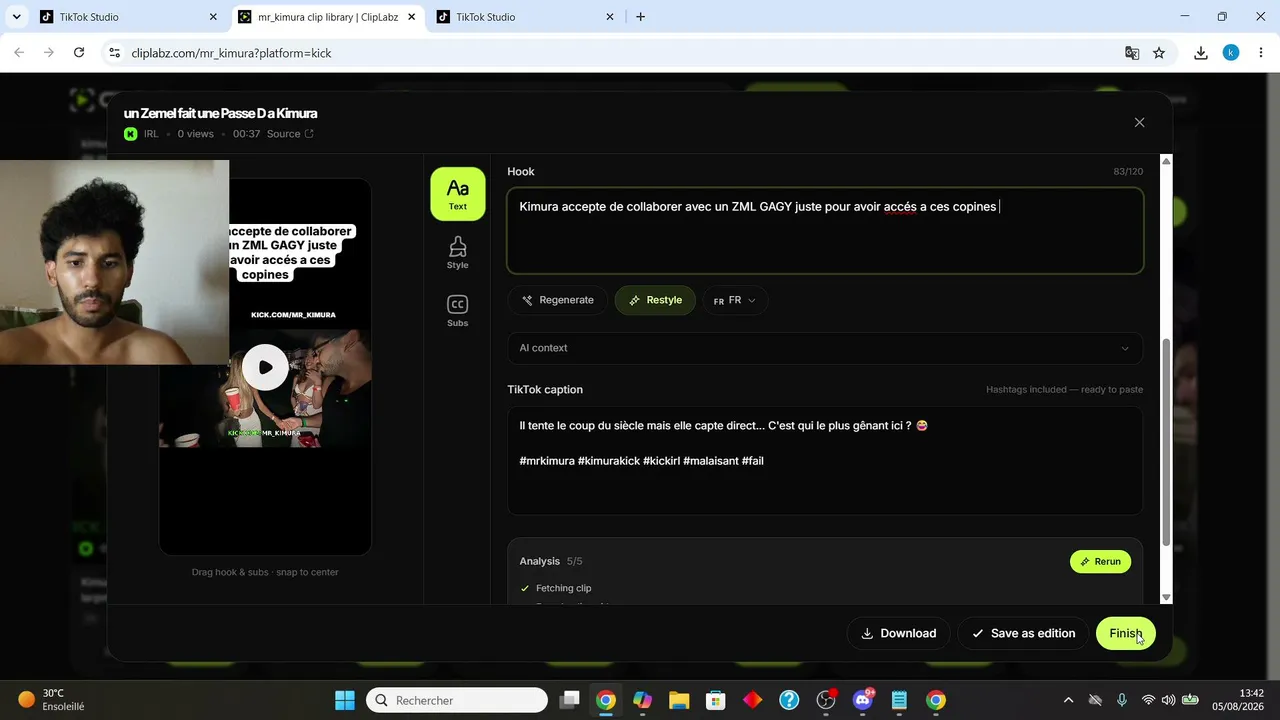
Task: Expand the AI context section
Action: coord(825,348)
